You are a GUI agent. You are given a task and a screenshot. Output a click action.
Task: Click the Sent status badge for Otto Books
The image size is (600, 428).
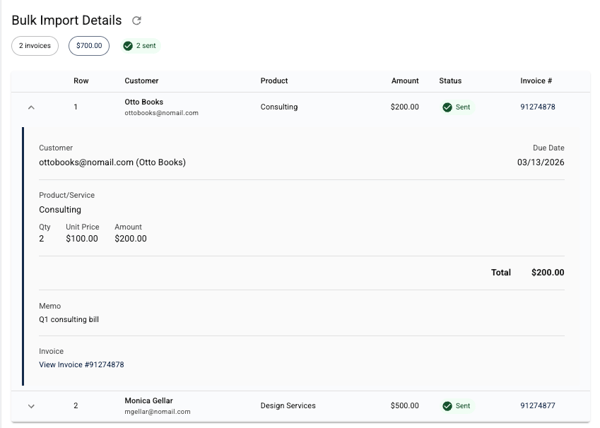pyautogui.click(x=457, y=107)
